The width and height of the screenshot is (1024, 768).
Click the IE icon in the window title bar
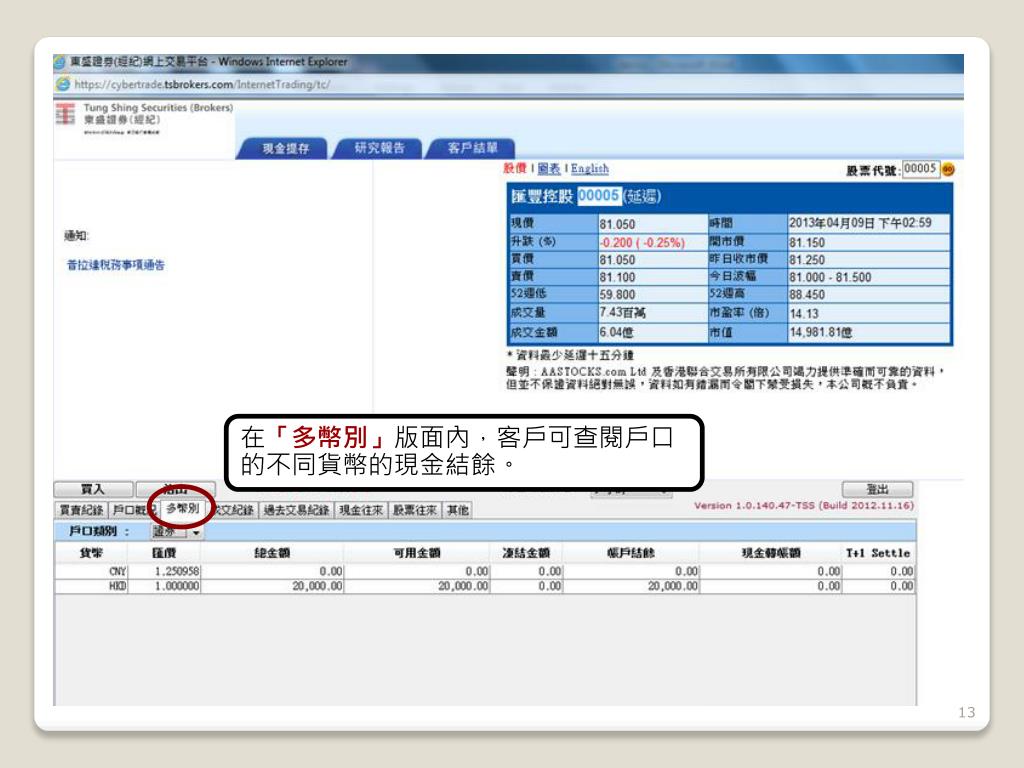[x=61, y=62]
